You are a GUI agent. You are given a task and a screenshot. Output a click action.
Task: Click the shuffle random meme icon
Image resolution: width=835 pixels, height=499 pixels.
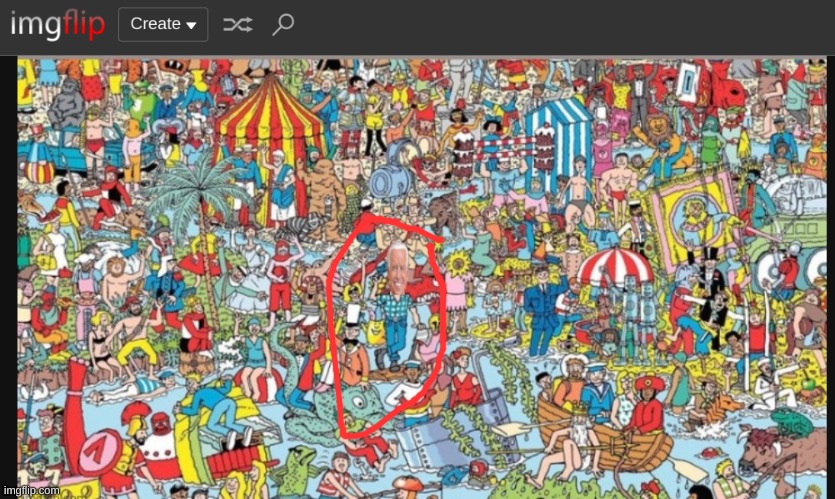238,24
